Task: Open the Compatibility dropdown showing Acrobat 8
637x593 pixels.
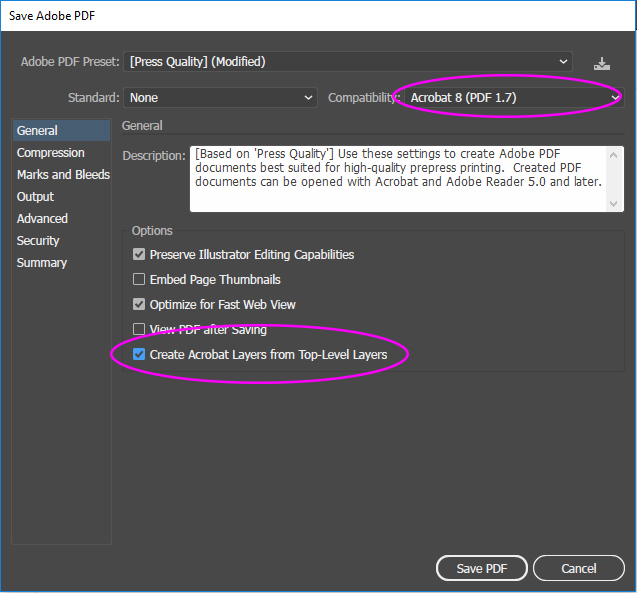Action: point(514,97)
